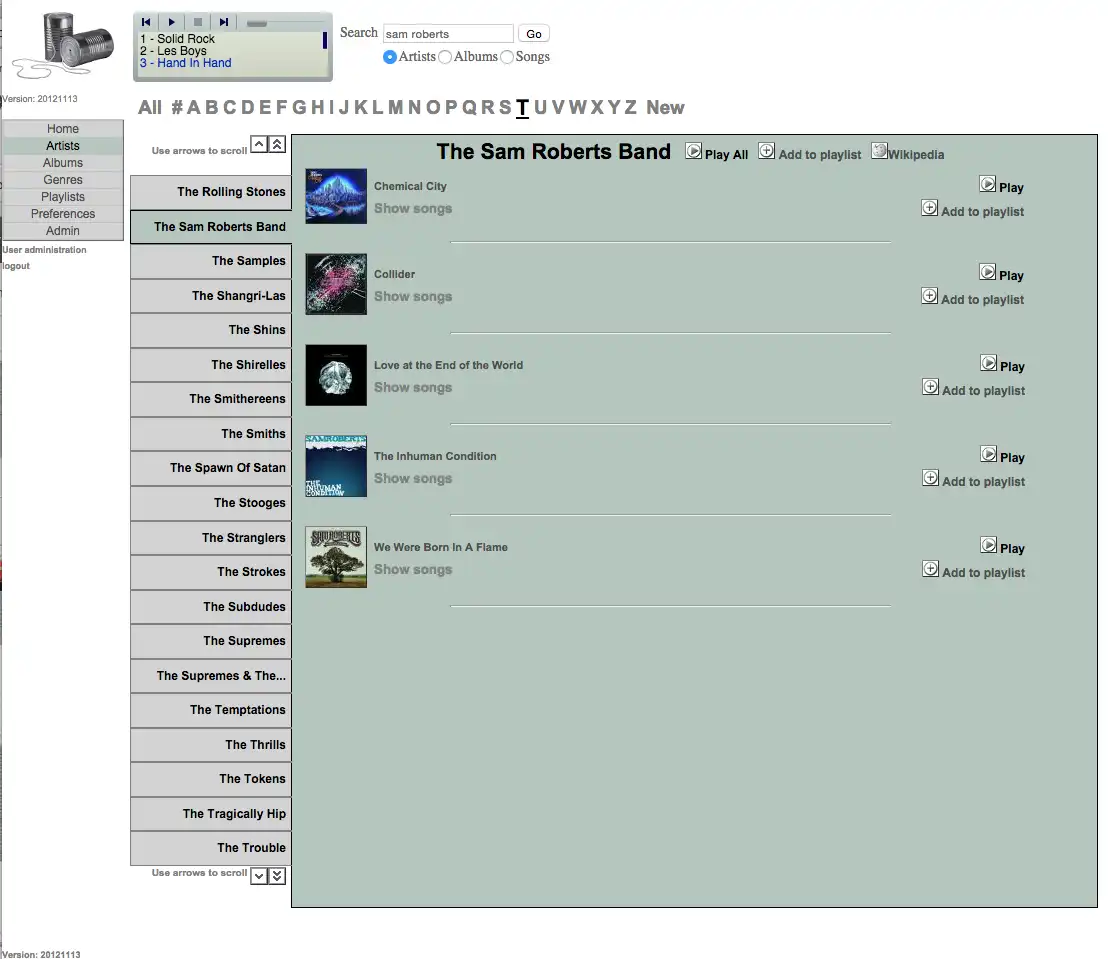Select The Strokes in artist list
This screenshot has height=959, width=1108.
(211, 572)
